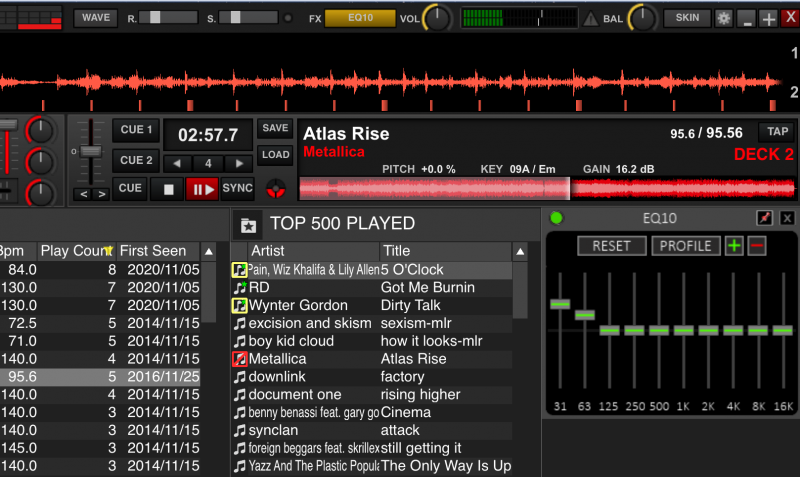The height and width of the screenshot is (477, 800).
Task: Sort by Play Count column header
Action: 77,251
